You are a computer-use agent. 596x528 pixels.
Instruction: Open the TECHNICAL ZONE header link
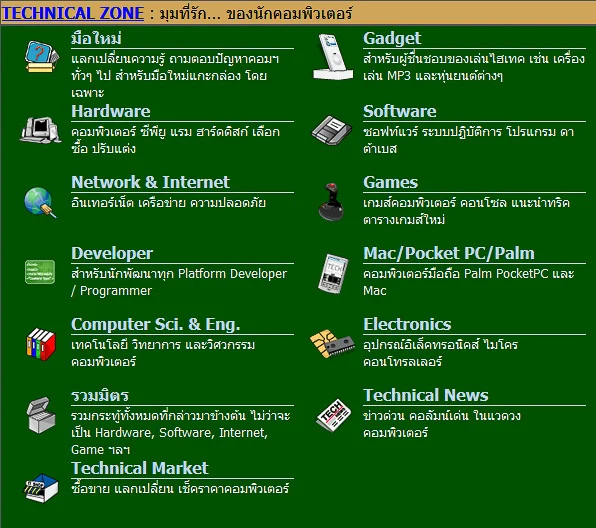[73, 13]
